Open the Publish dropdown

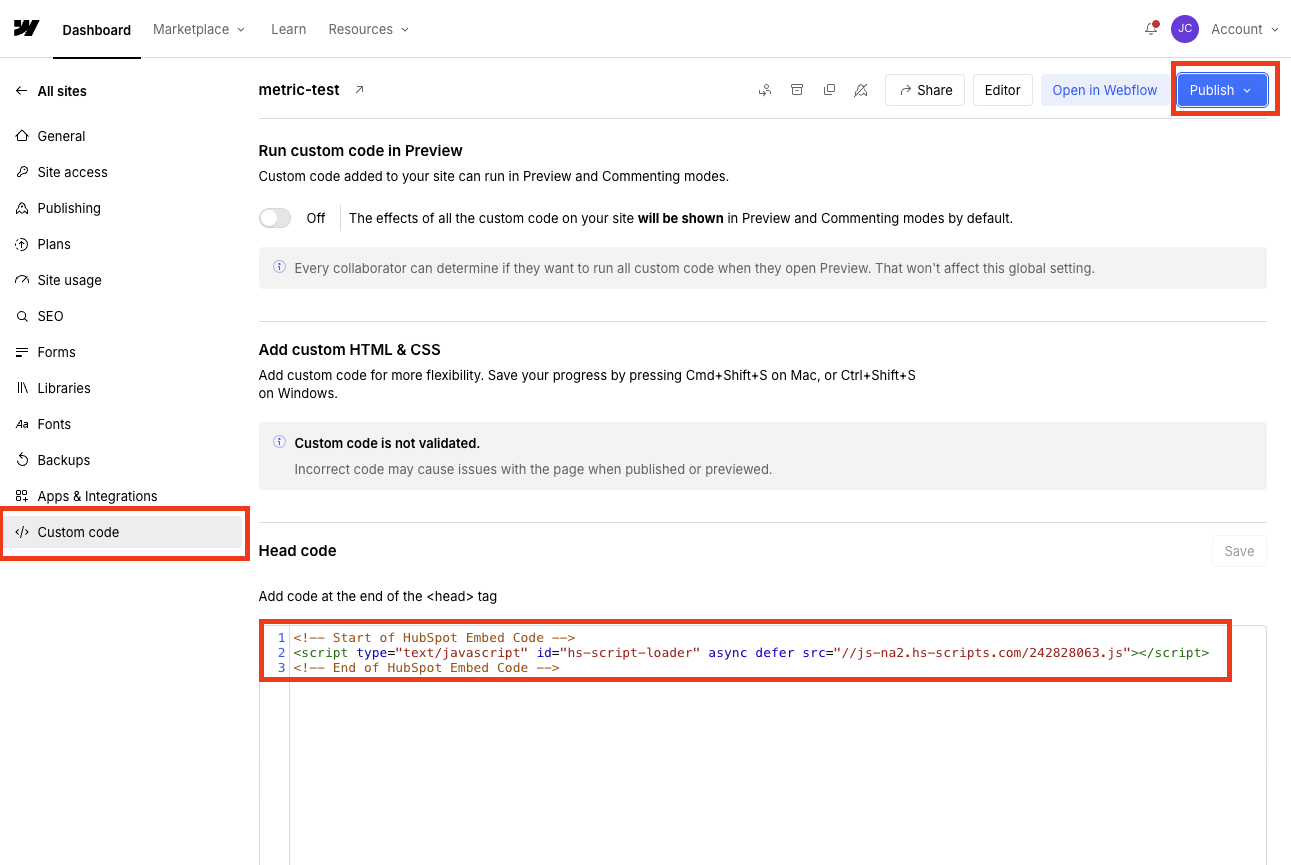1222,90
